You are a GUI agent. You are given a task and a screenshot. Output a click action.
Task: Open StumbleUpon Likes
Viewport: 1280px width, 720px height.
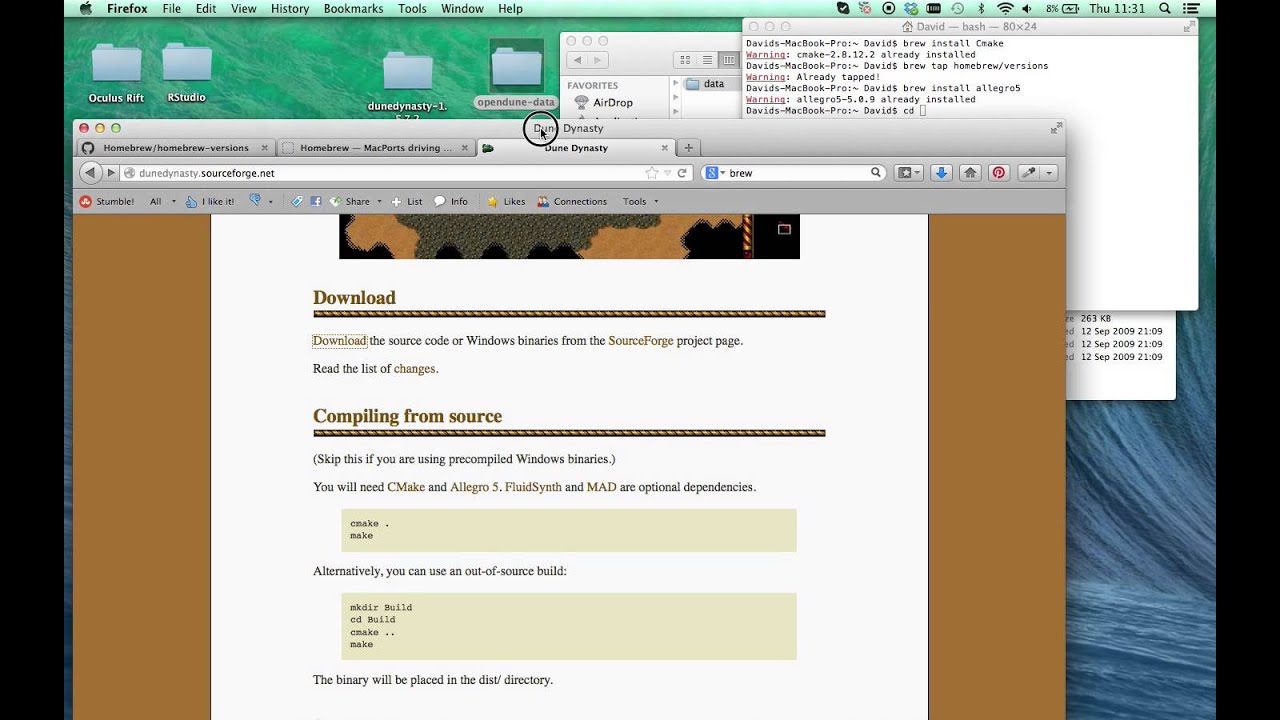(506, 201)
